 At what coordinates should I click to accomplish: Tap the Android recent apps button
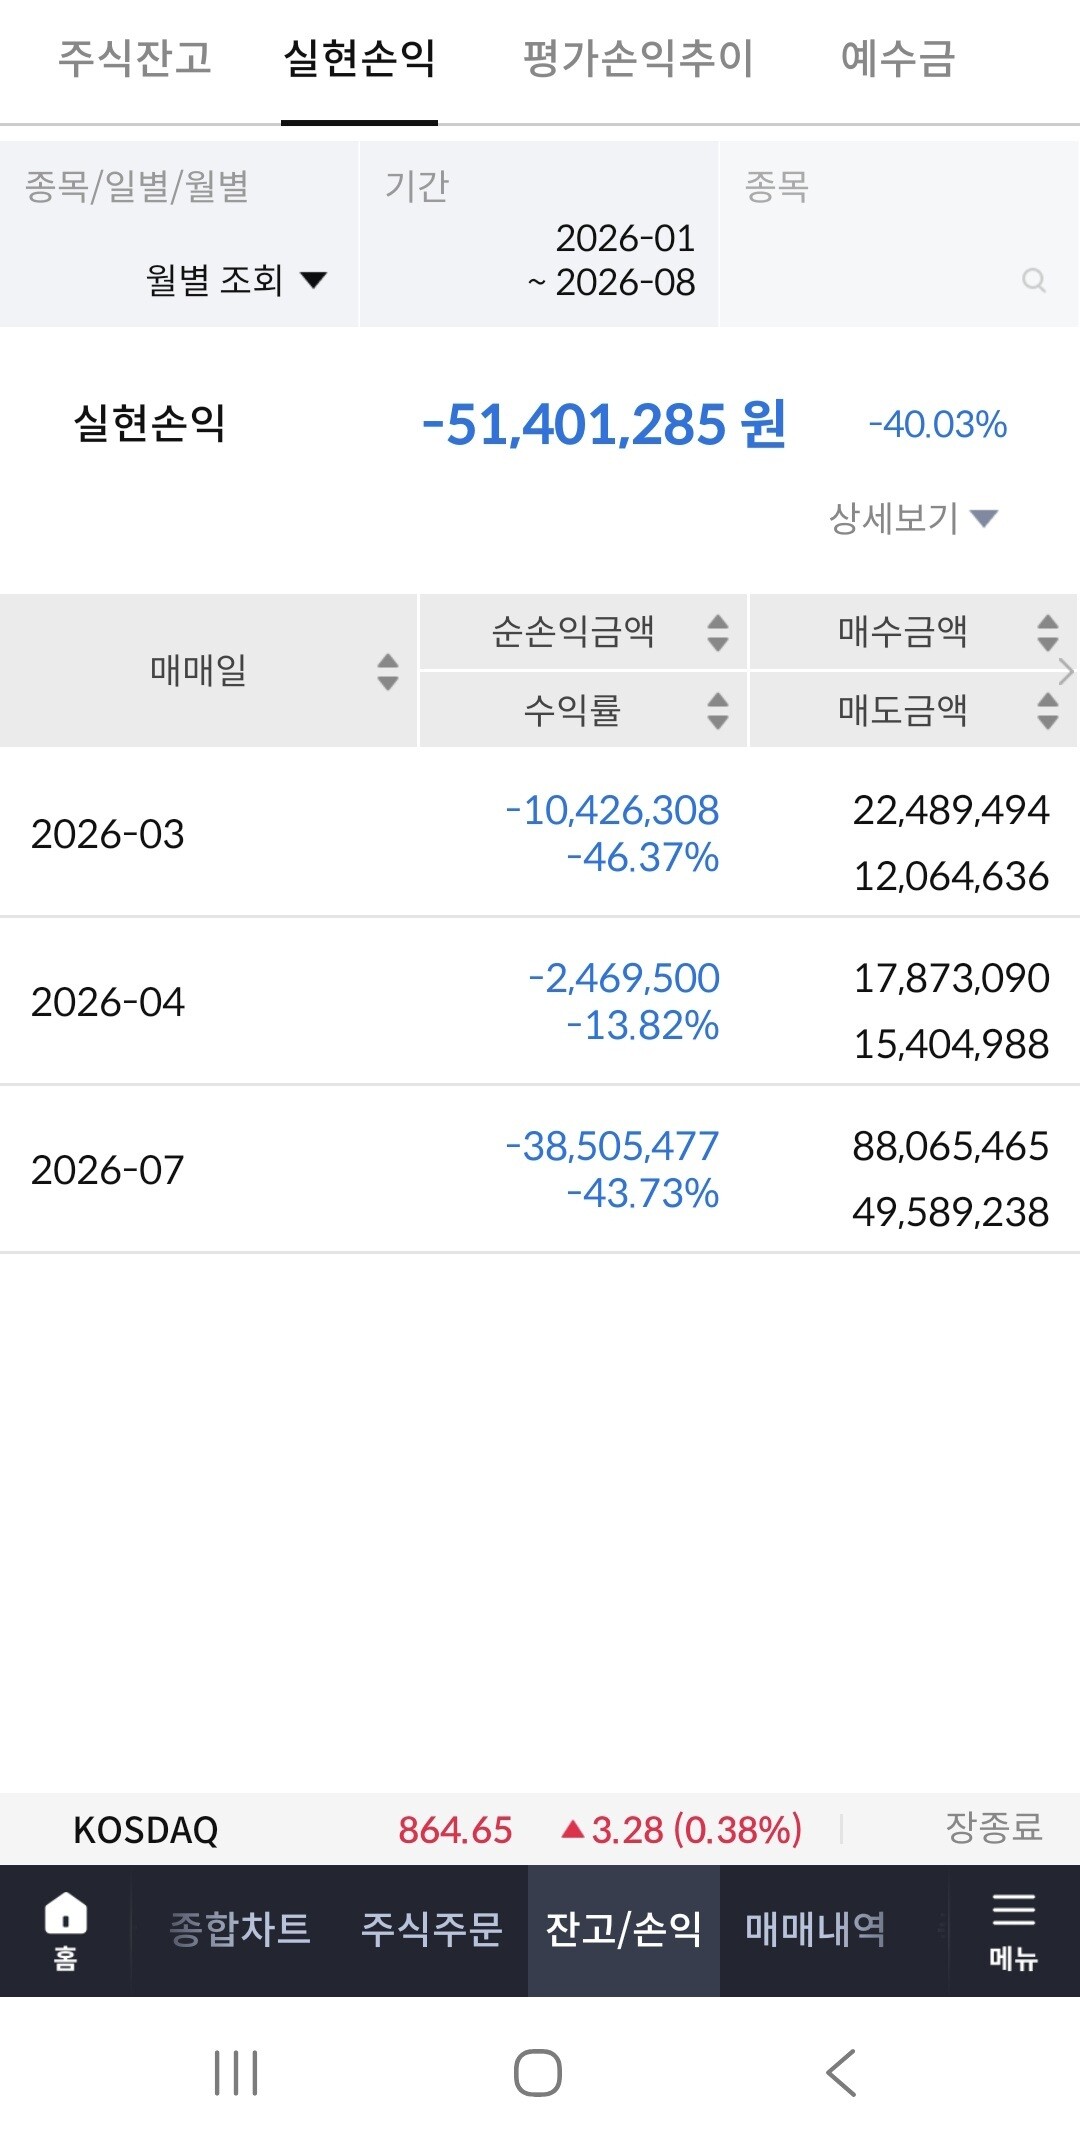pyautogui.click(x=237, y=2072)
